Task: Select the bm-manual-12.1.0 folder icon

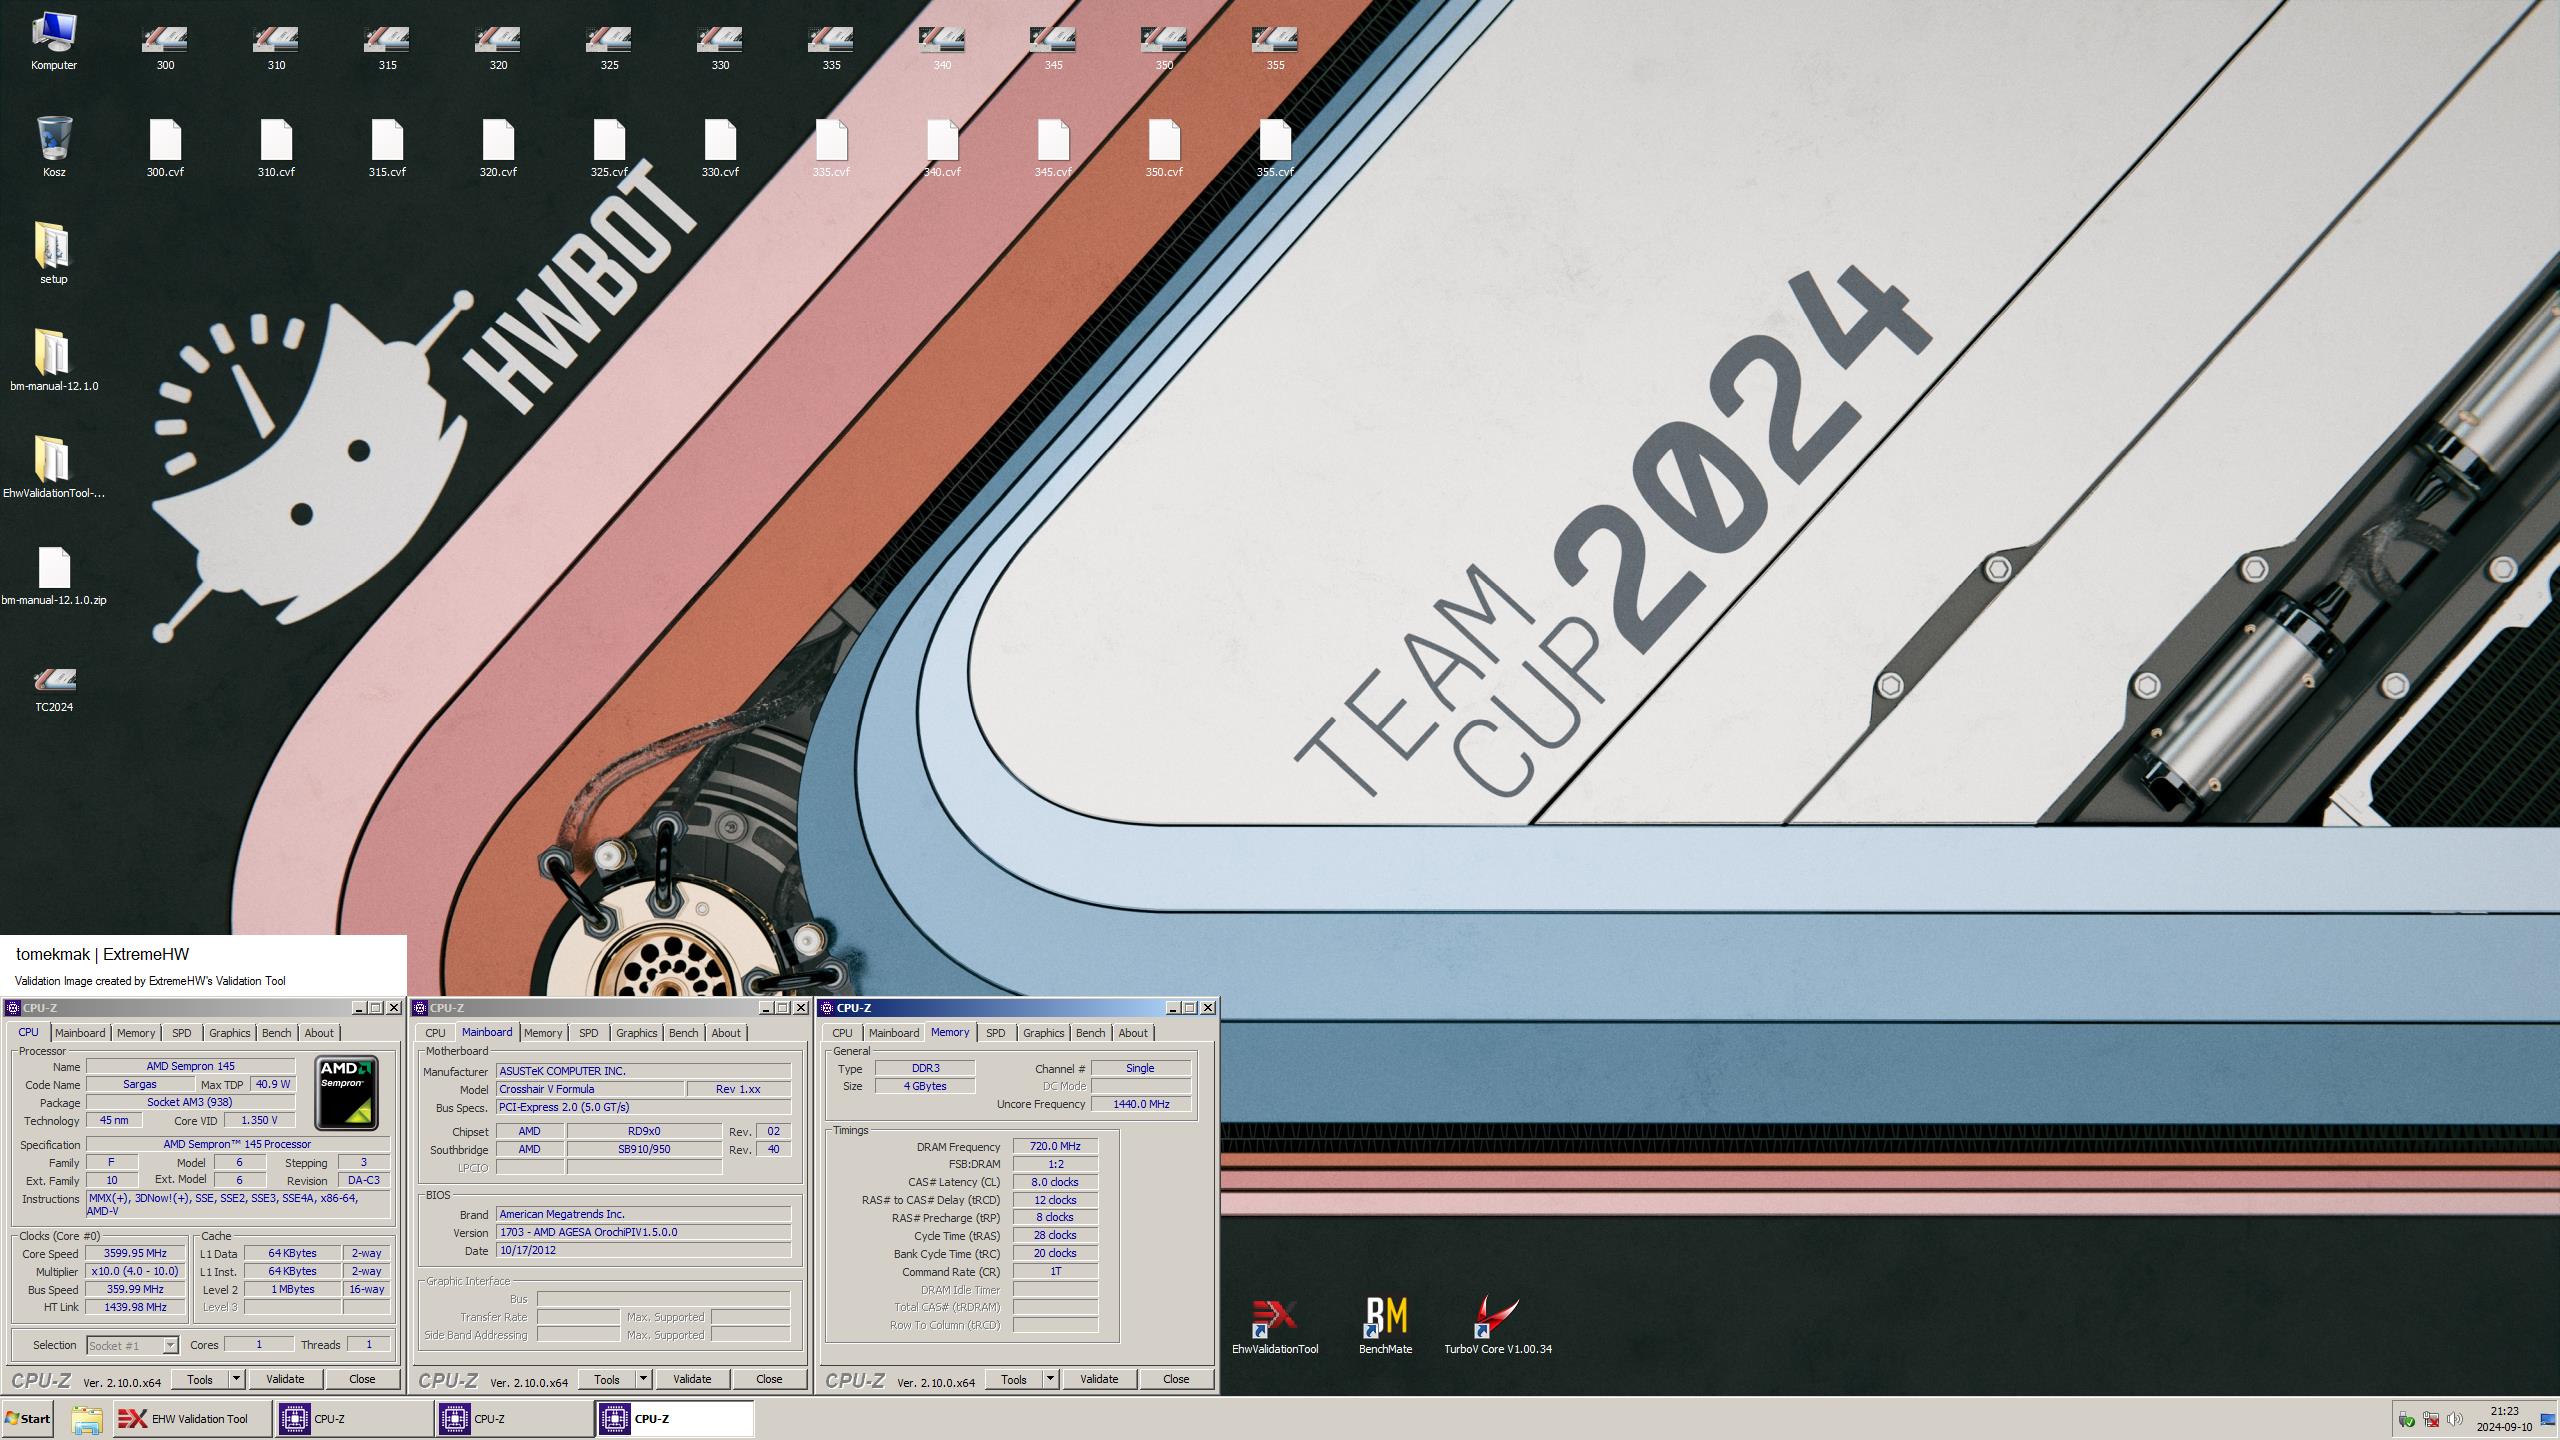Action: [54, 360]
